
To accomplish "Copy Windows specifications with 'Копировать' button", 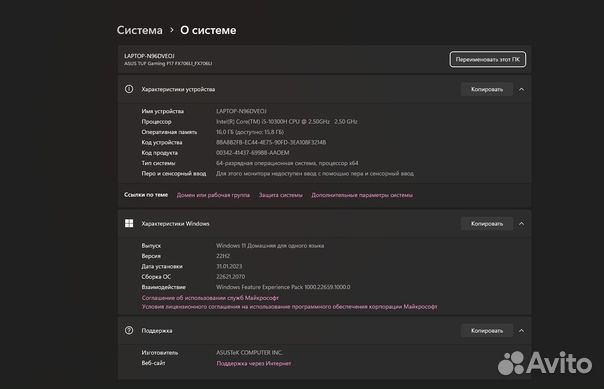I will (487, 224).
